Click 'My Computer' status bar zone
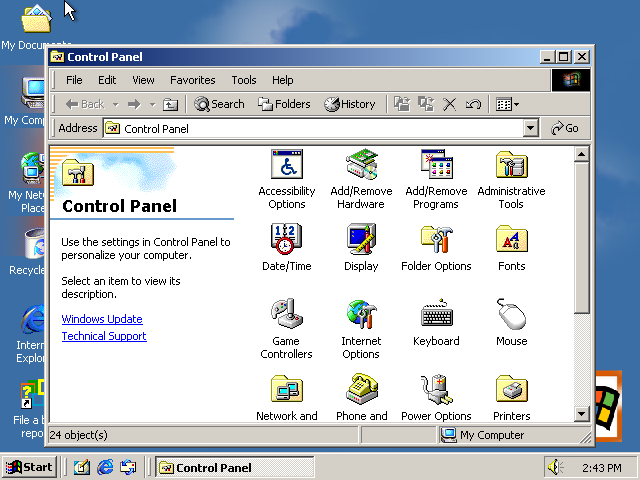The height and width of the screenshot is (480, 640). pyautogui.click(x=515, y=435)
